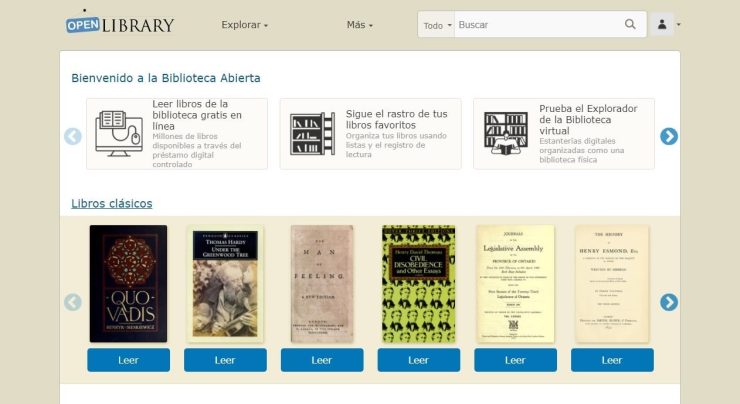Expand the Todo search filter dropdown

point(437,25)
